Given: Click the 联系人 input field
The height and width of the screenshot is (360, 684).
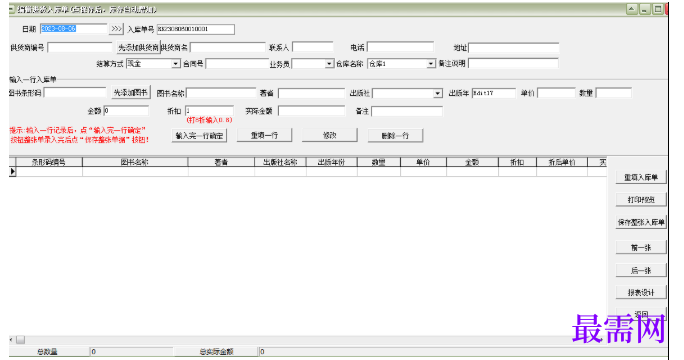Looking at the screenshot, I should point(313,47).
